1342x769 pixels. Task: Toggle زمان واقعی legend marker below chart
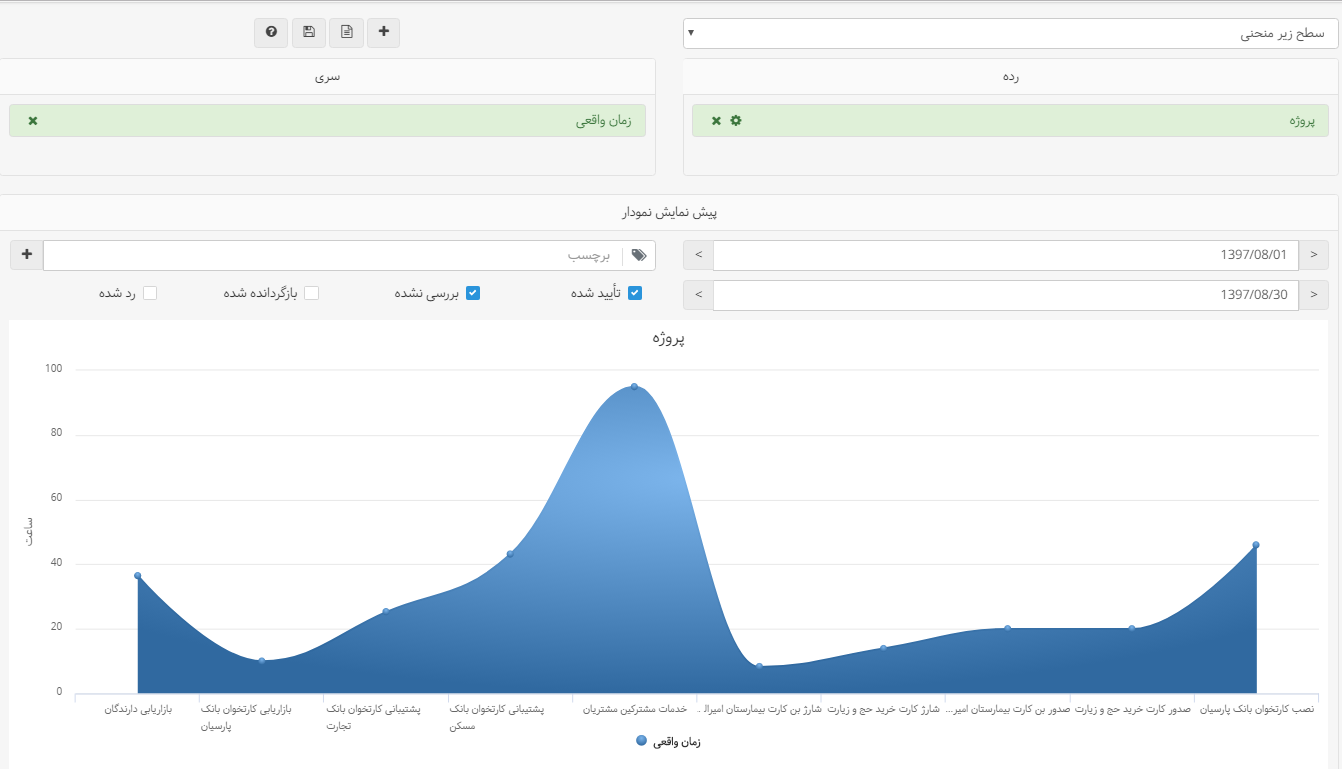pyautogui.click(x=641, y=741)
